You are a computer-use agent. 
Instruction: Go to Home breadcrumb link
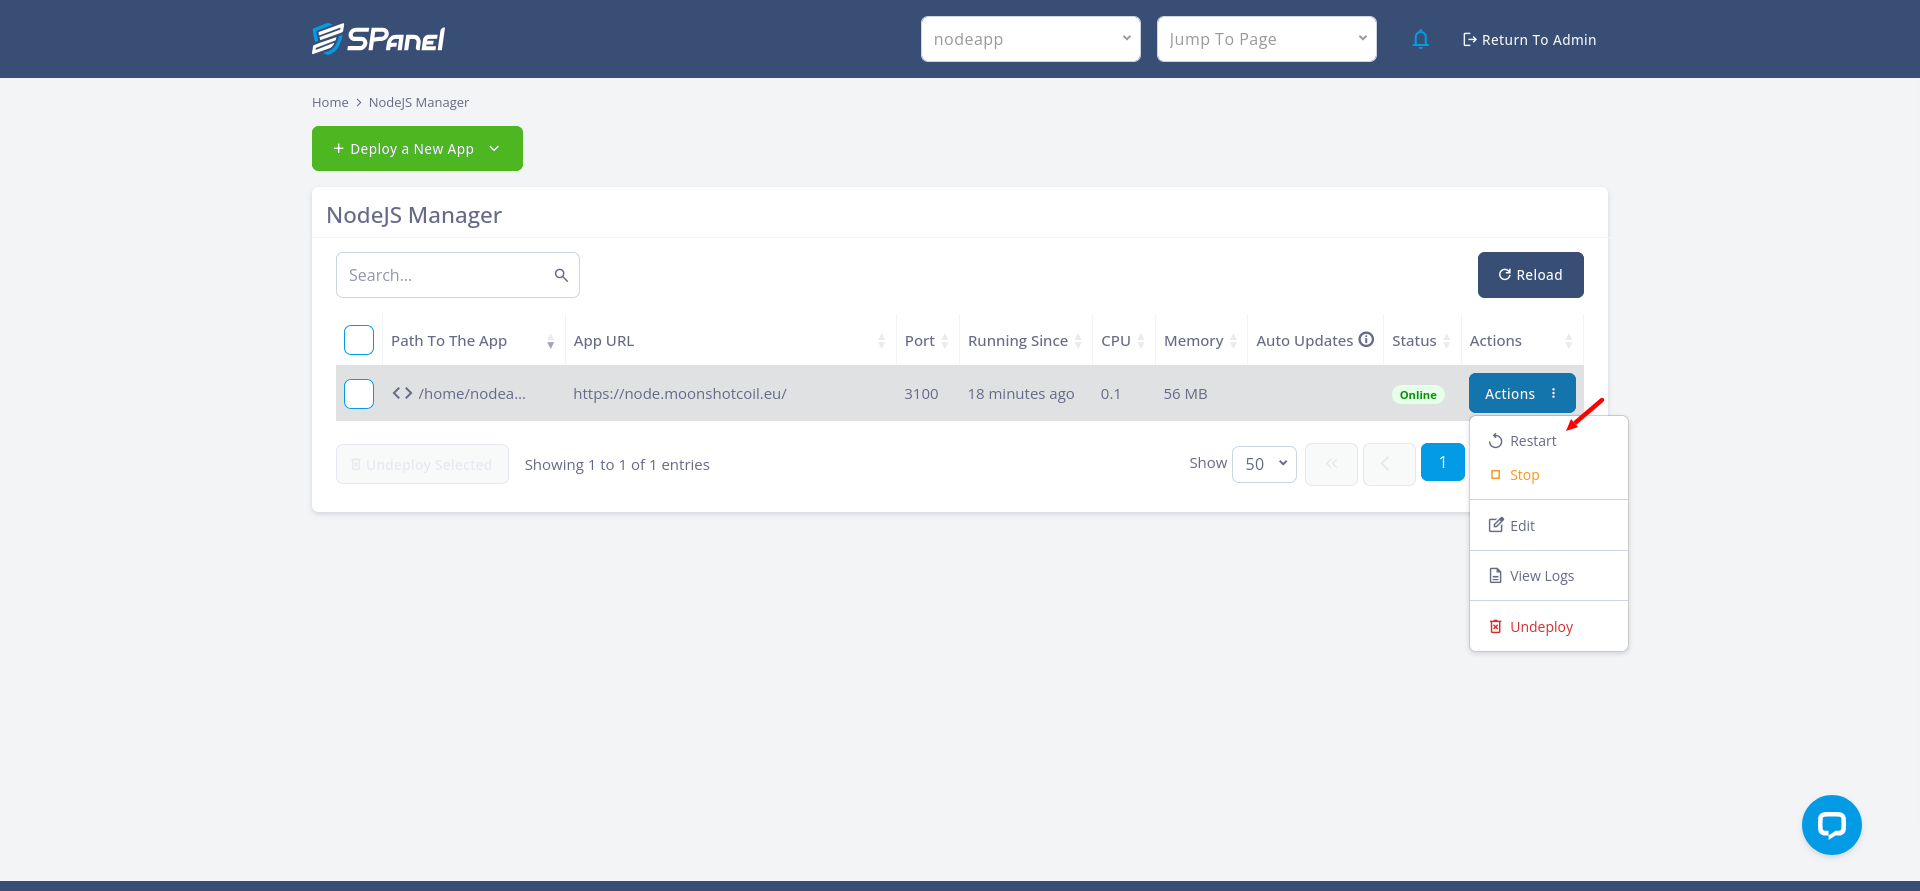pos(330,102)
